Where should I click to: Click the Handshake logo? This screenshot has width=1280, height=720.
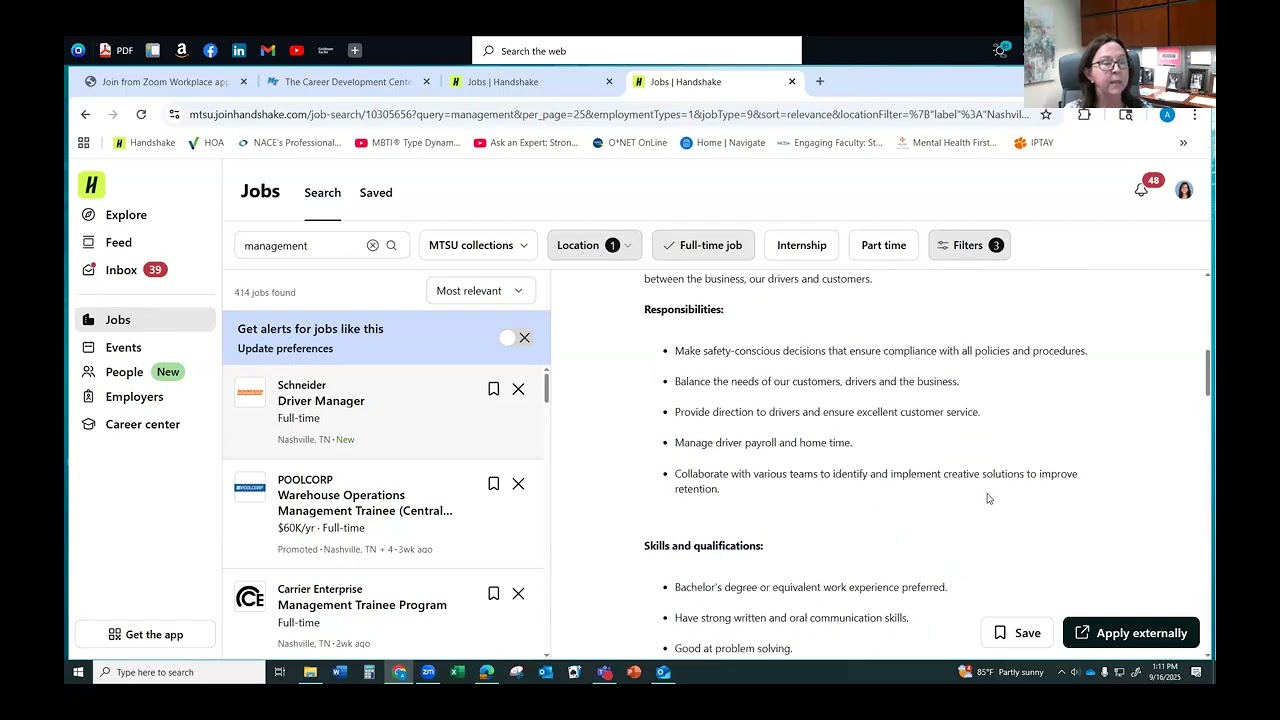[92, 185]
